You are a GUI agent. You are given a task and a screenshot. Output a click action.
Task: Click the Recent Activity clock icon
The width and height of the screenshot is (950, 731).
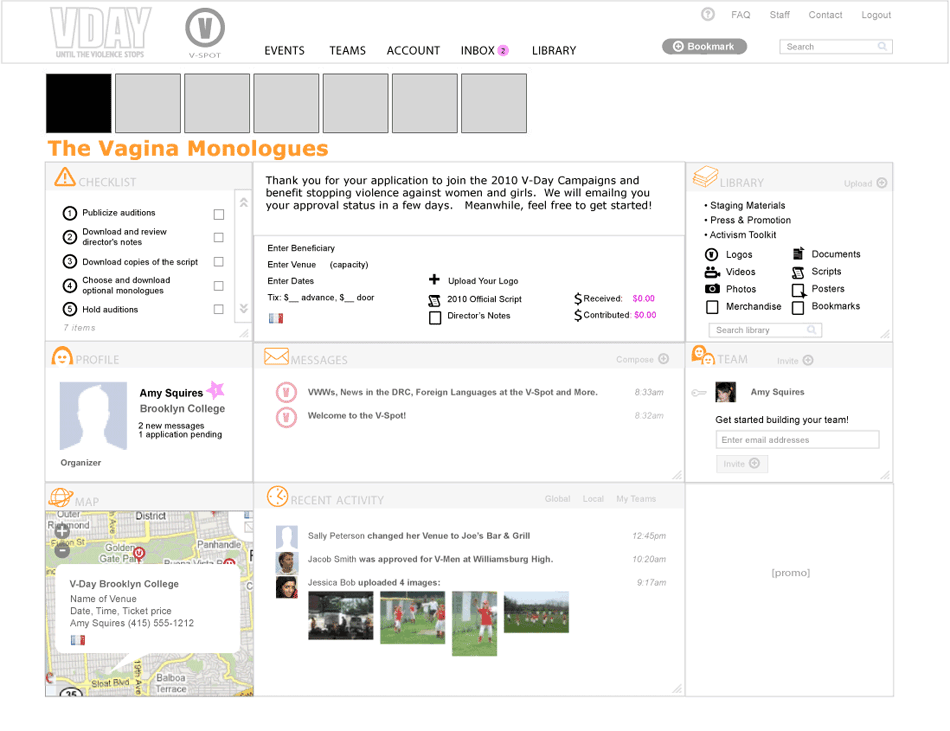click(x=277, y=496)
